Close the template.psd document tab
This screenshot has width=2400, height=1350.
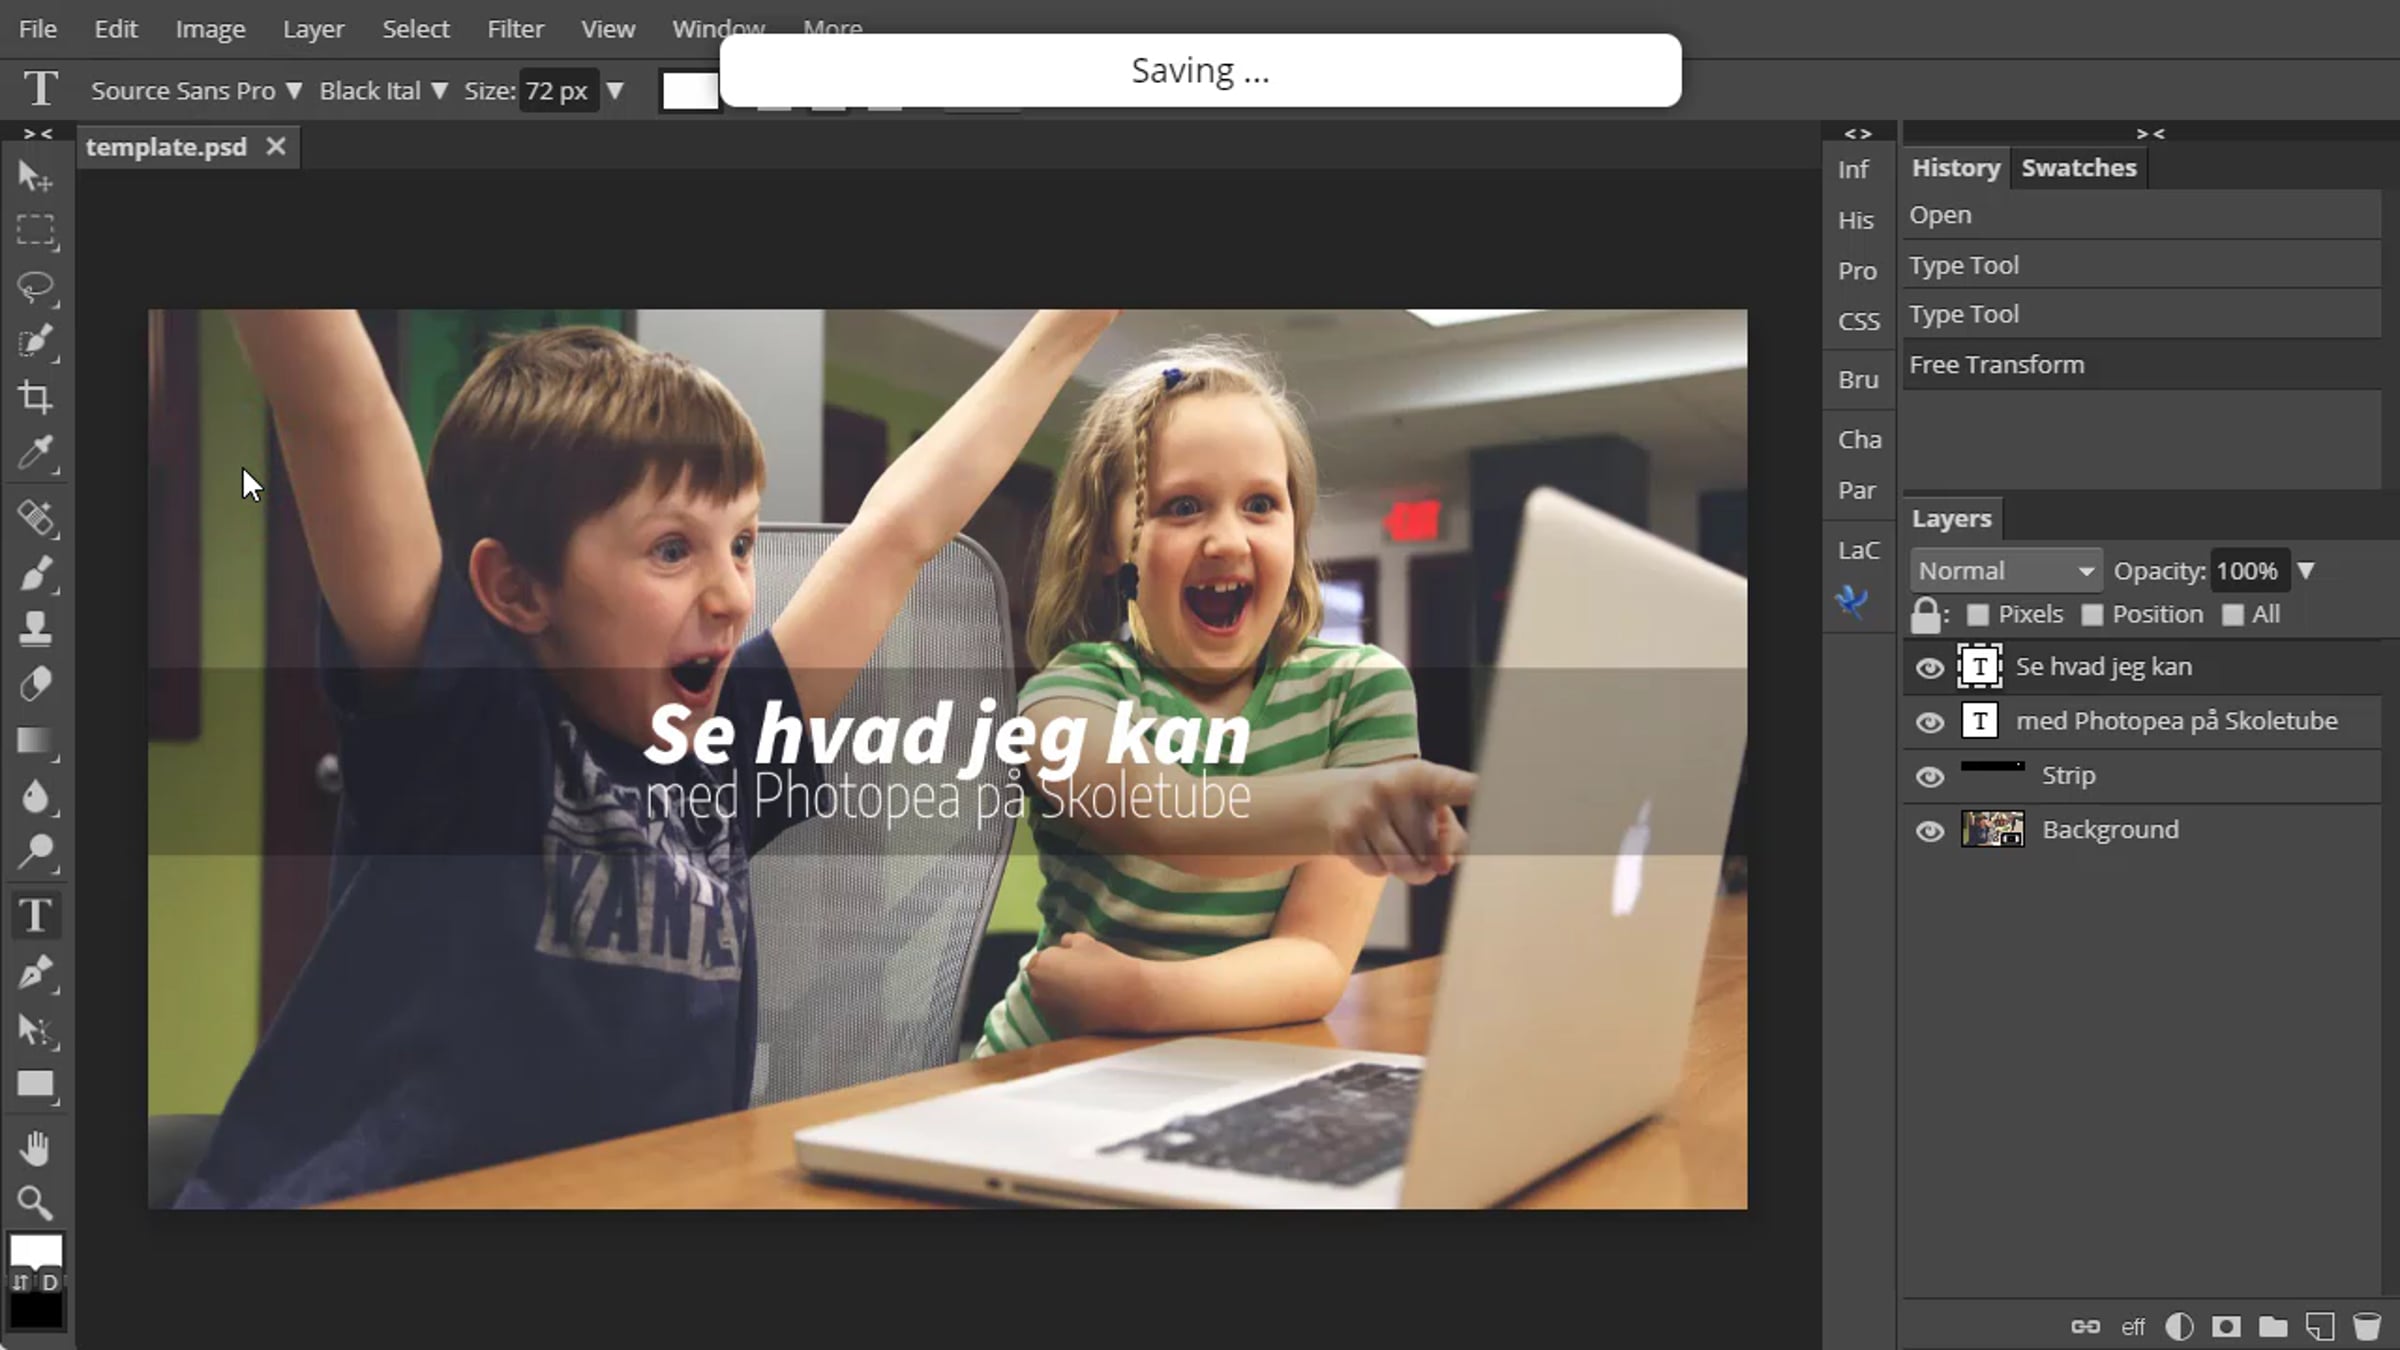click(x=276, y=147)
